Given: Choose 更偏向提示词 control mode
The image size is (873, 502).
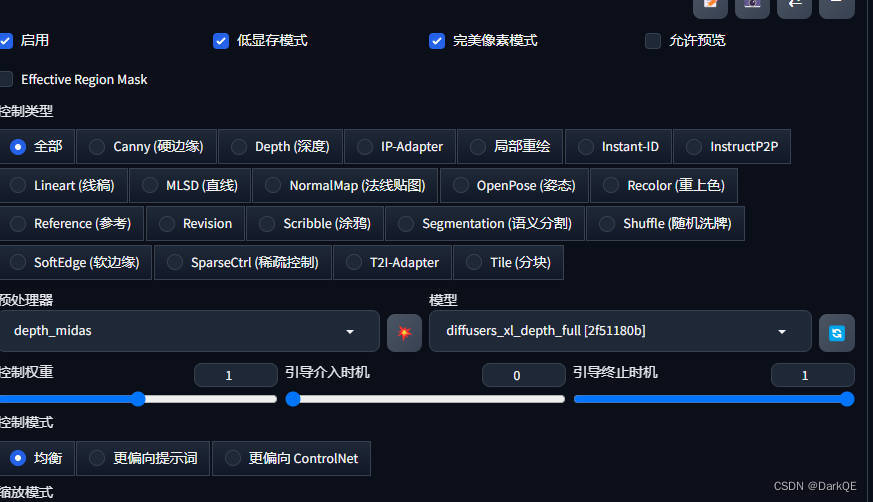Looking at the screenshot, I should (143, 458).
